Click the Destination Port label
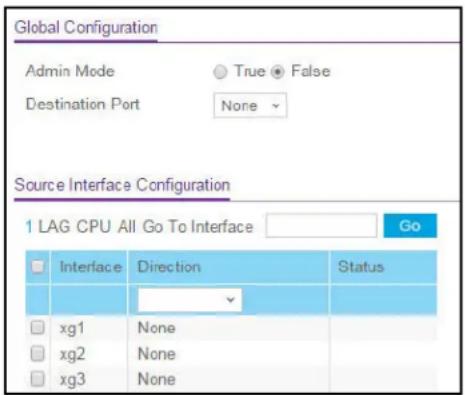465x395 pixels. pos(83,104)
